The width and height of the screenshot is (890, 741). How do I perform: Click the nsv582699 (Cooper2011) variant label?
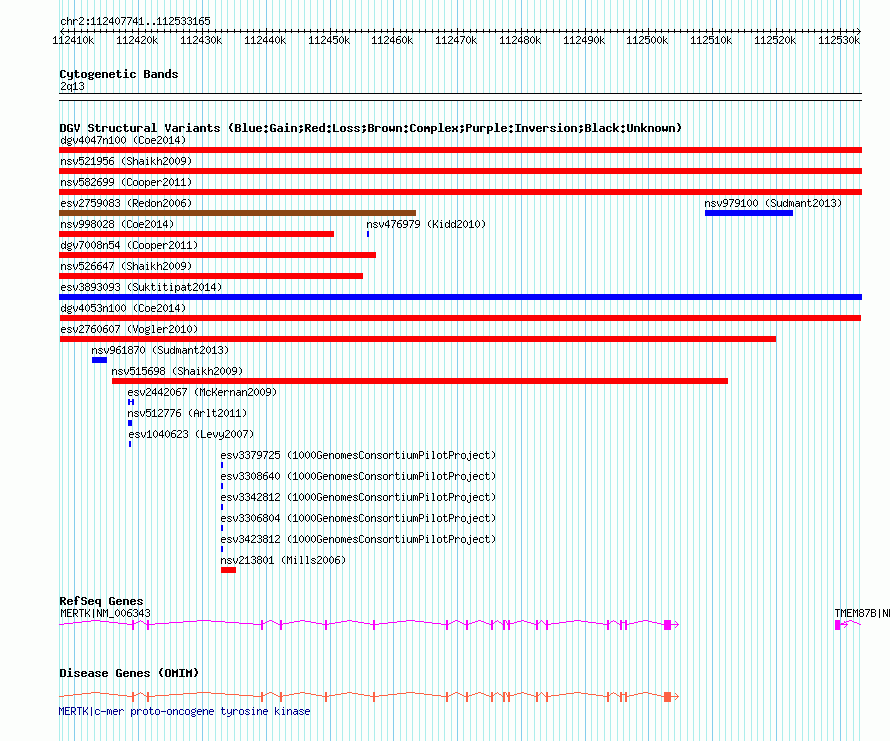tap(126, 182)
